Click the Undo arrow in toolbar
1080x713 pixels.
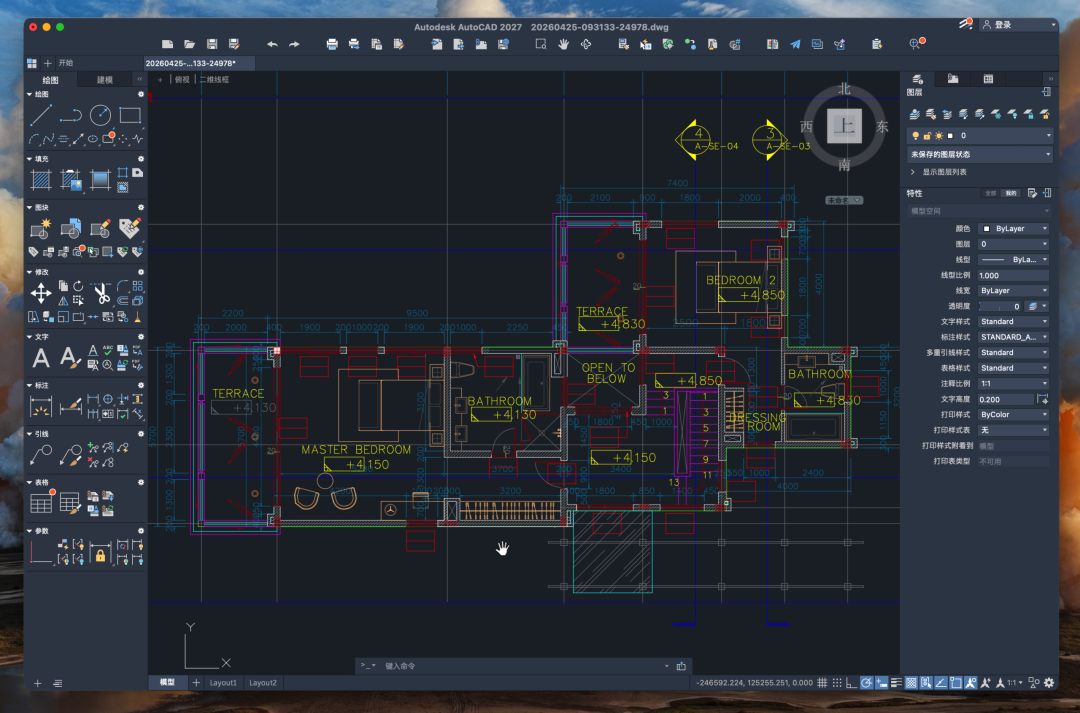point(272,44)
